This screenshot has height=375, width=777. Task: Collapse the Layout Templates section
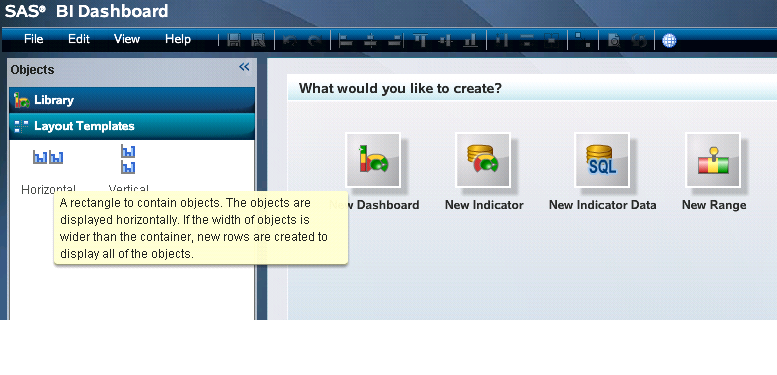pyautogui.click(x=132, y=126)
